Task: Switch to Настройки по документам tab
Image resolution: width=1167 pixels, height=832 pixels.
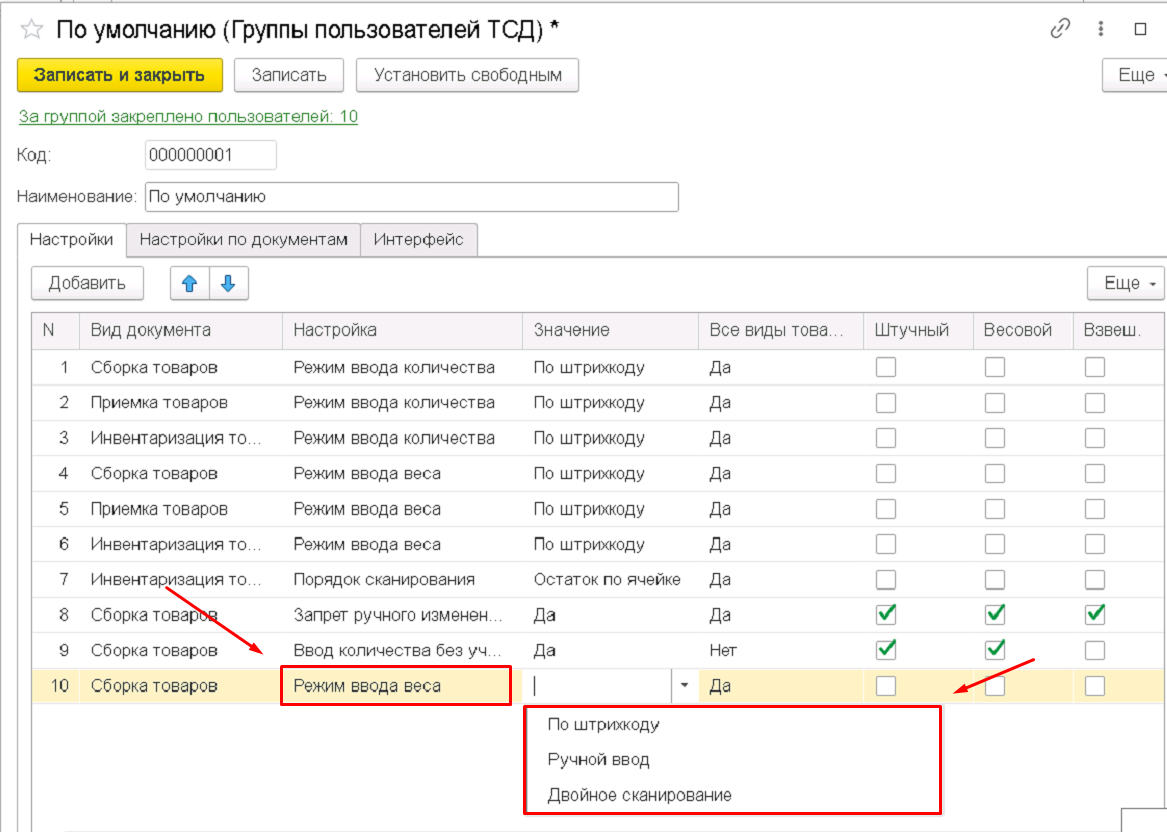Action: point(243,240)
